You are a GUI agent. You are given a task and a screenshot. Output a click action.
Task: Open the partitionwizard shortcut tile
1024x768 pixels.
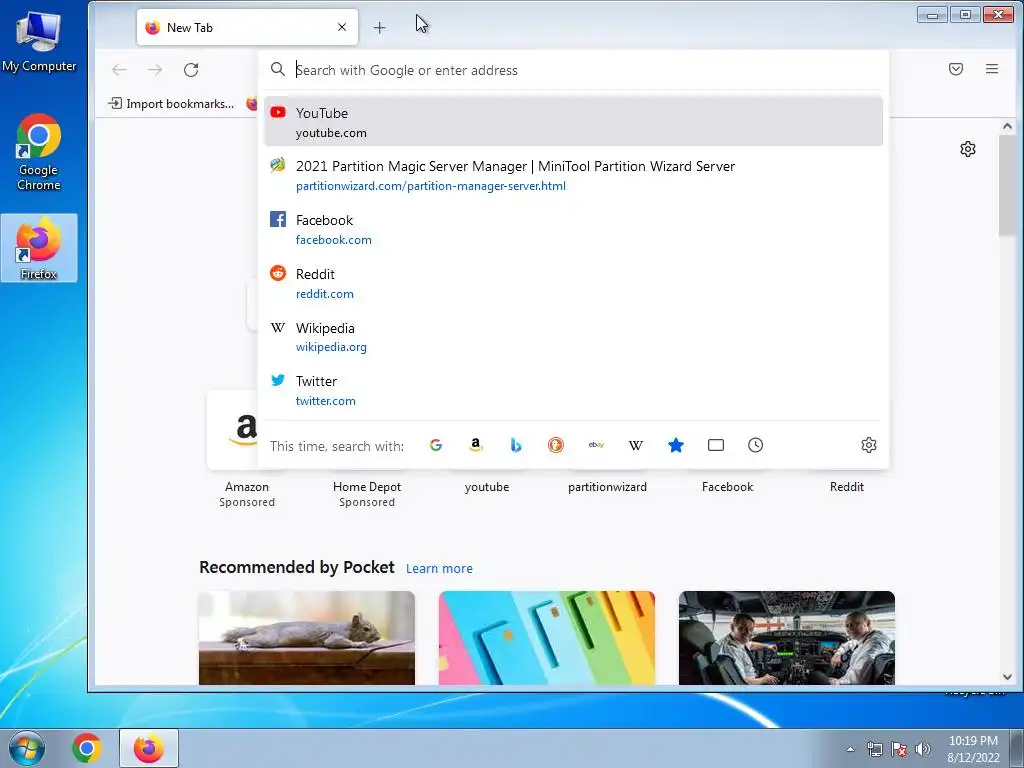point(607,487)
